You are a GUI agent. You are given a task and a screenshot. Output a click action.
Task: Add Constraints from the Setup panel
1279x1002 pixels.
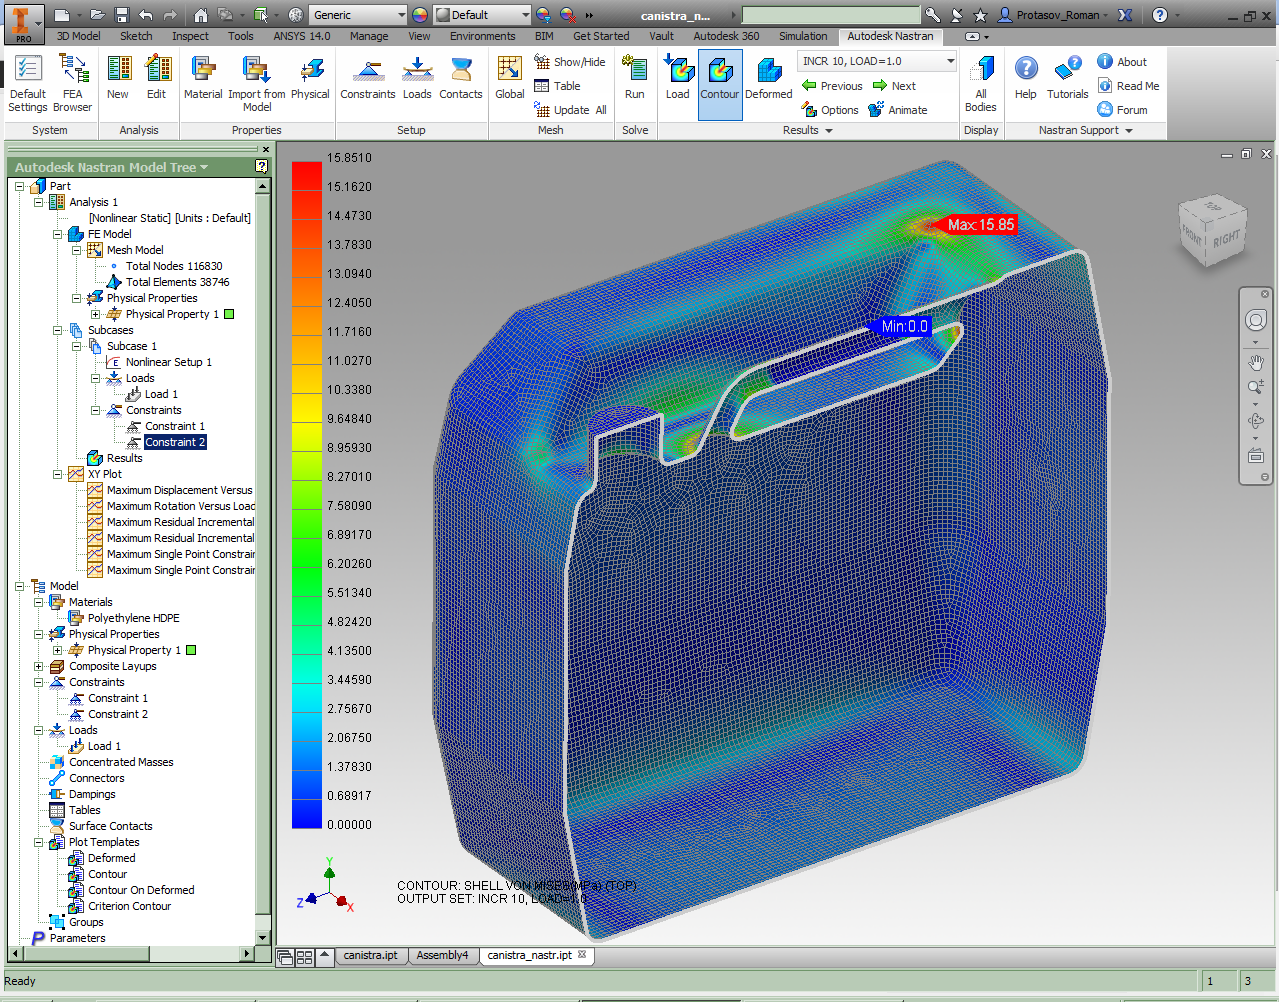click(368, 78)
